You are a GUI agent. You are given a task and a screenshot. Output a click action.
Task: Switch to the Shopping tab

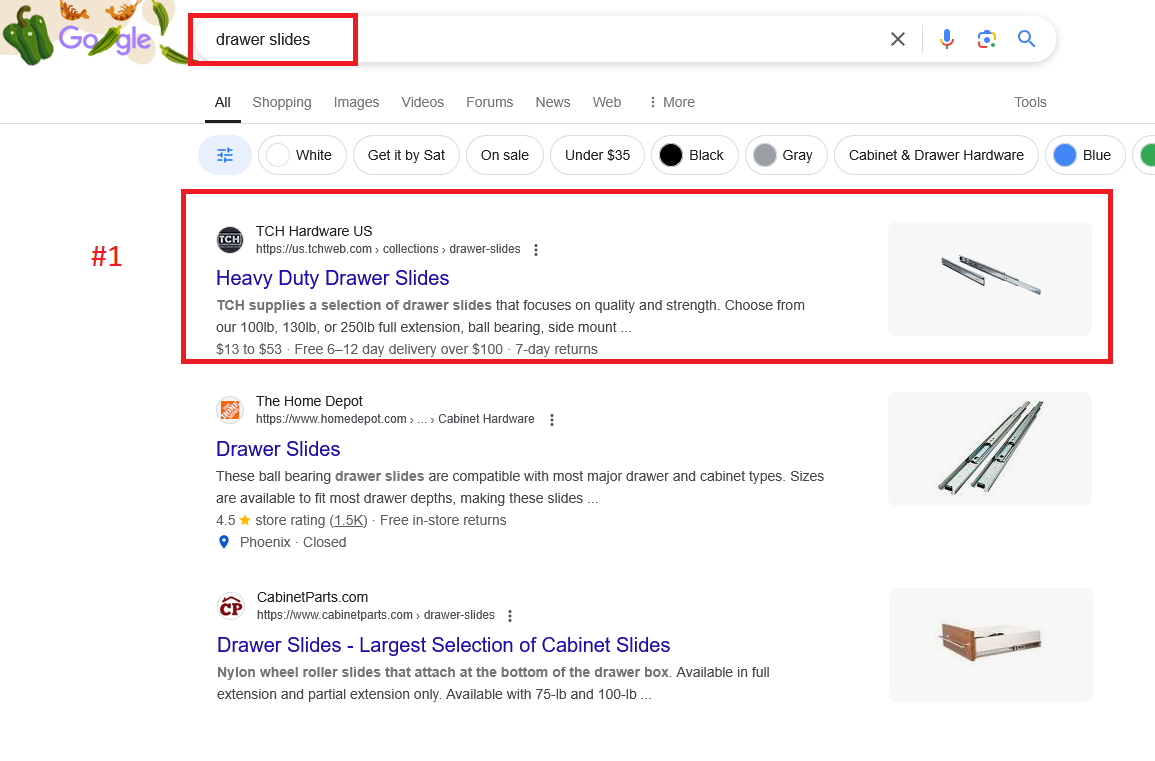coord(281,102)
